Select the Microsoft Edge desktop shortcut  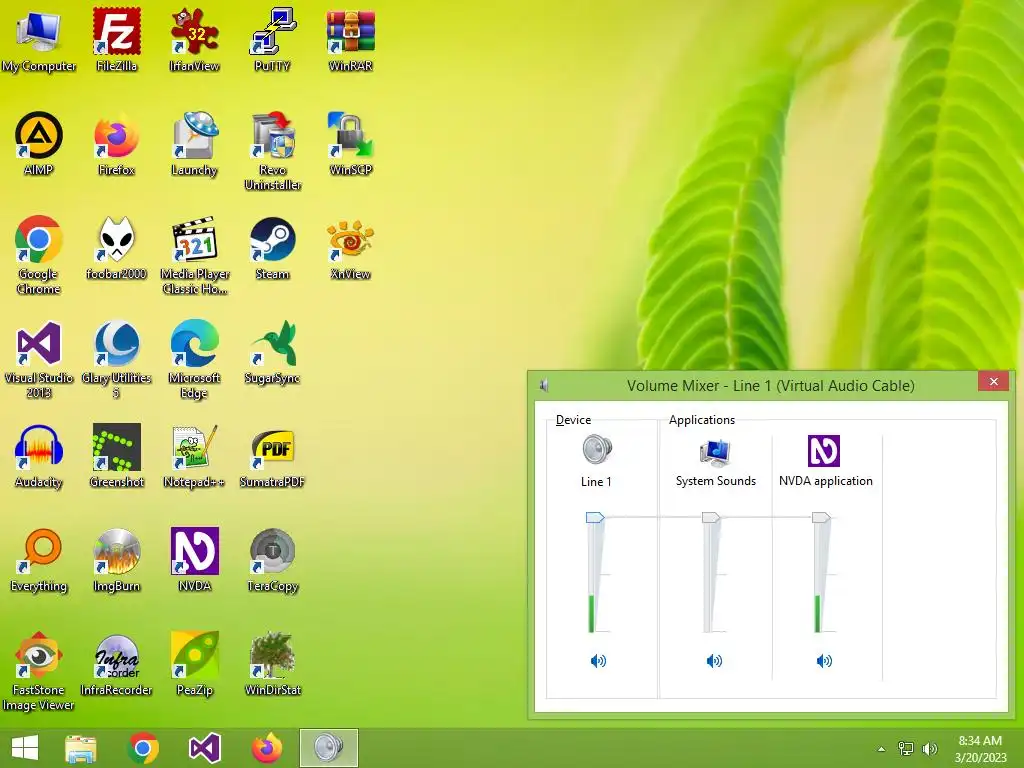(195, 359)
